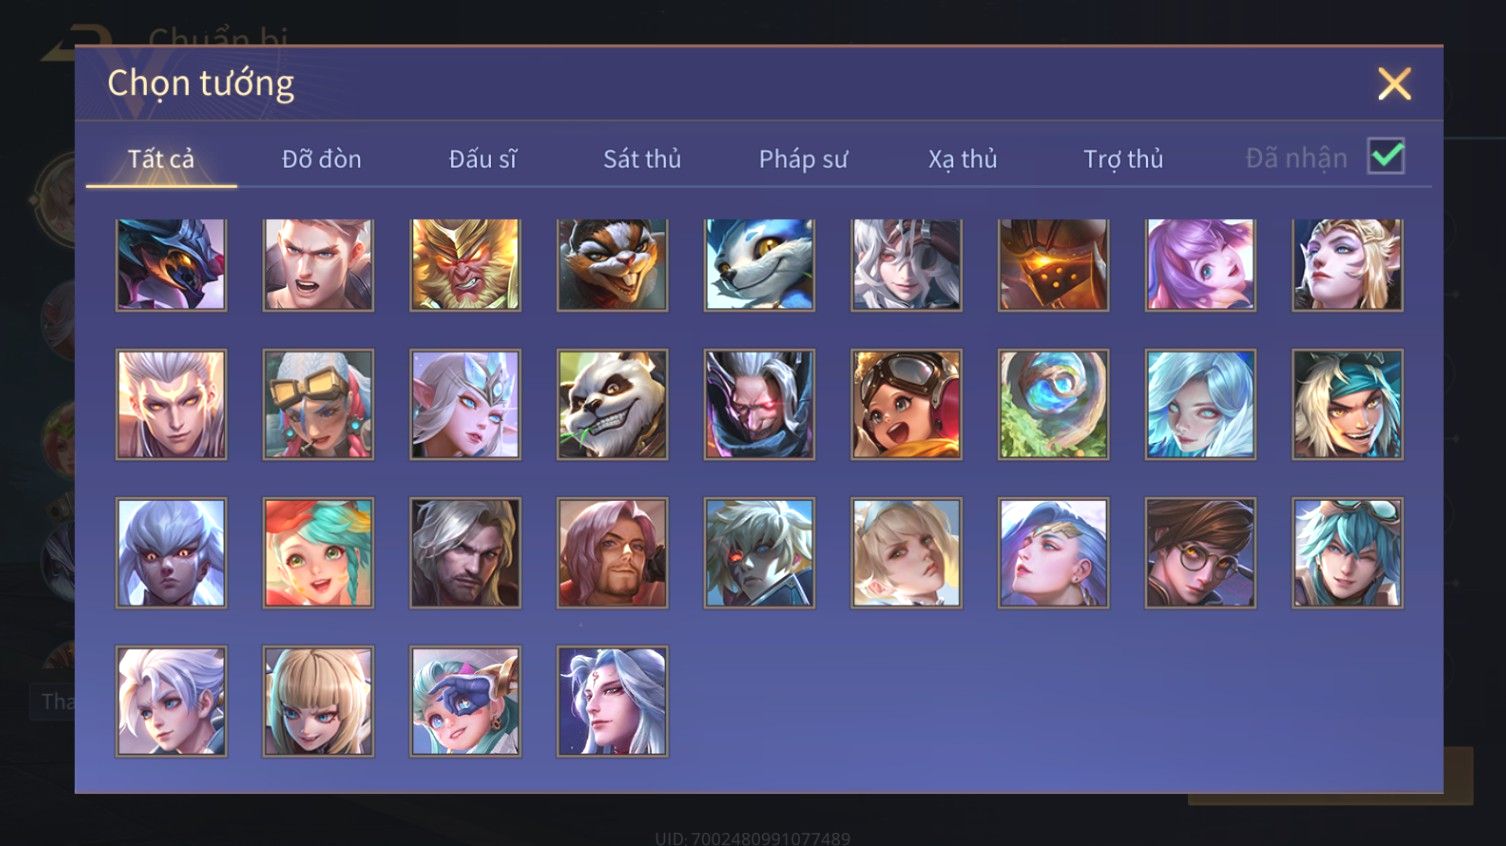Filter by the Xạ thủ tab
Viewport: 1506px width, 846px height.
point(963,159)
